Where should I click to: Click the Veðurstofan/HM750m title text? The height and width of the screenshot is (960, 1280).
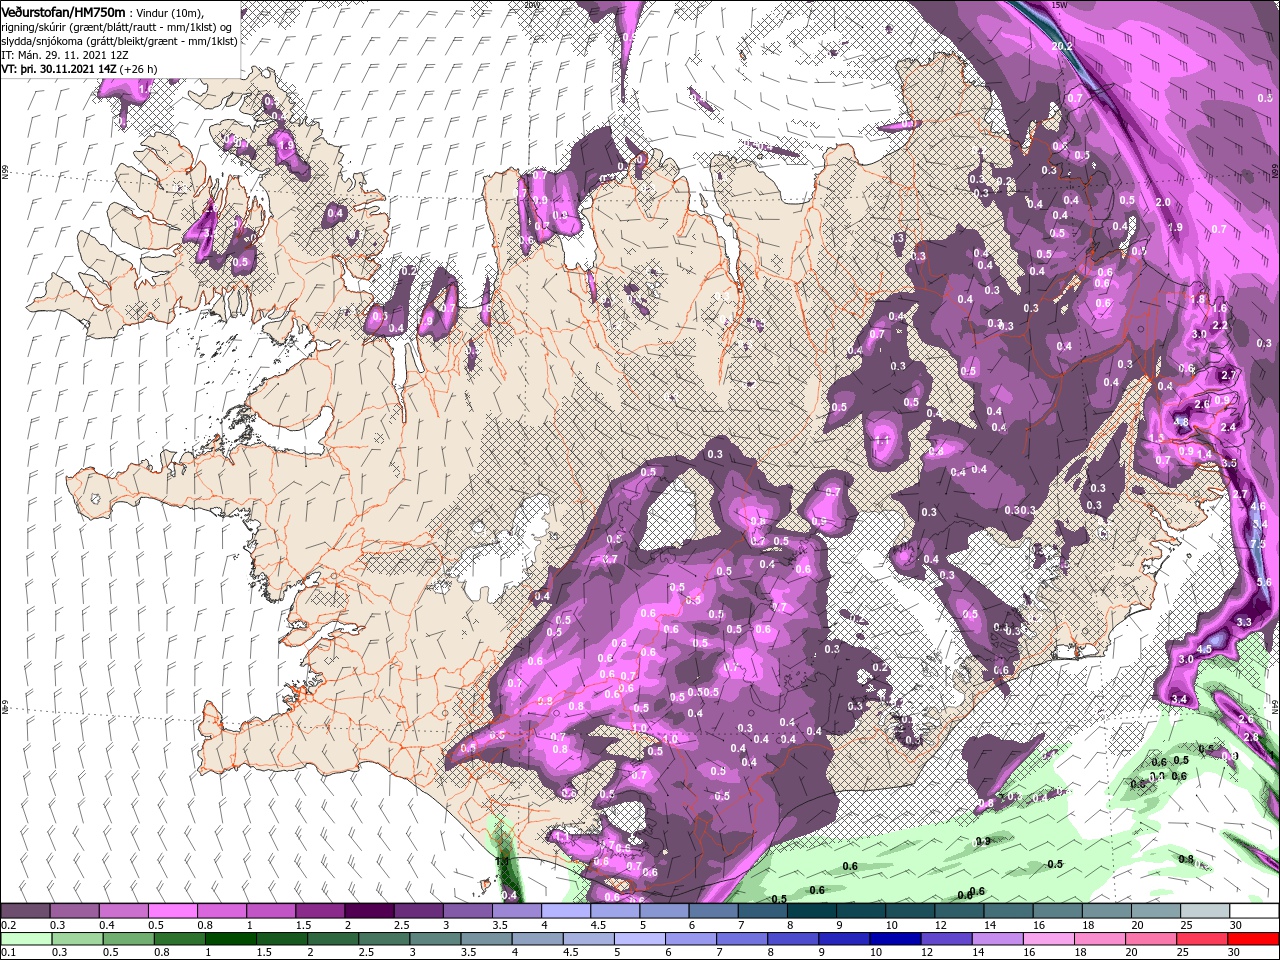[62, 11]
